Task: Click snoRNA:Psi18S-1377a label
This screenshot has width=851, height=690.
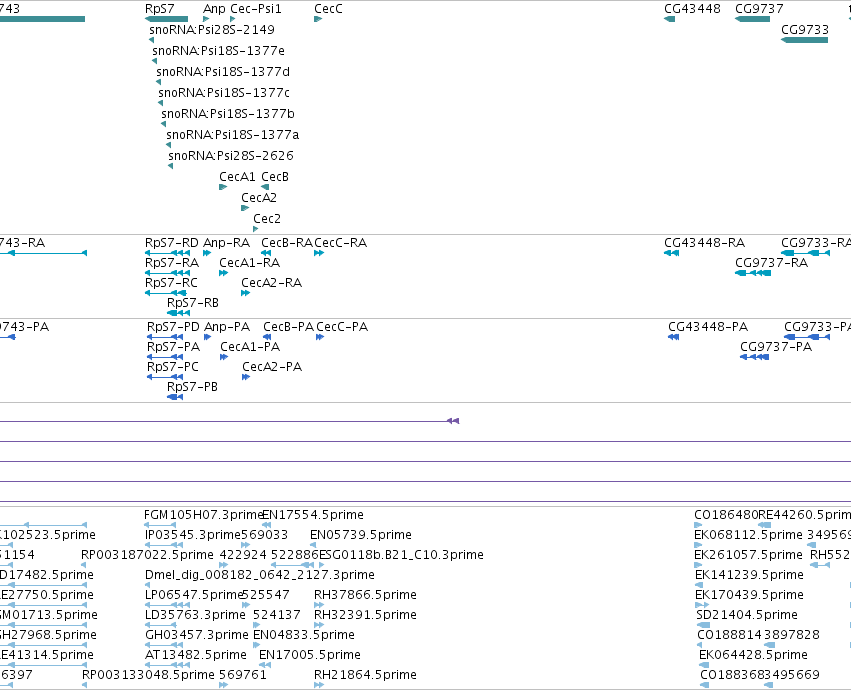Action: tap(232, 135)
